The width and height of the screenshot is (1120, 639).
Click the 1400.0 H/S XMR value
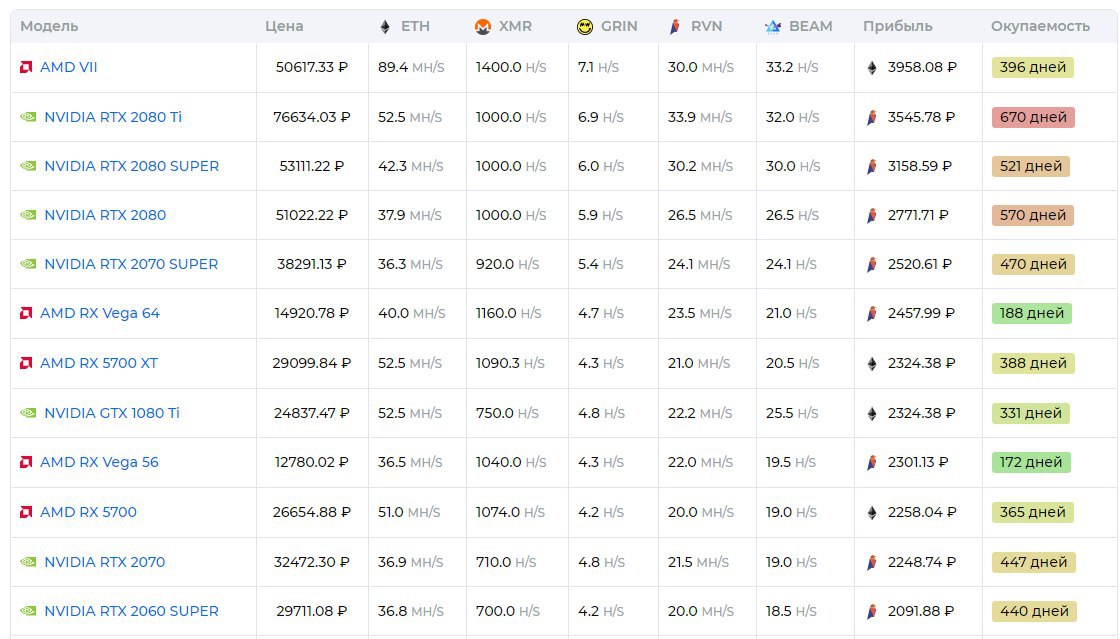511,67
